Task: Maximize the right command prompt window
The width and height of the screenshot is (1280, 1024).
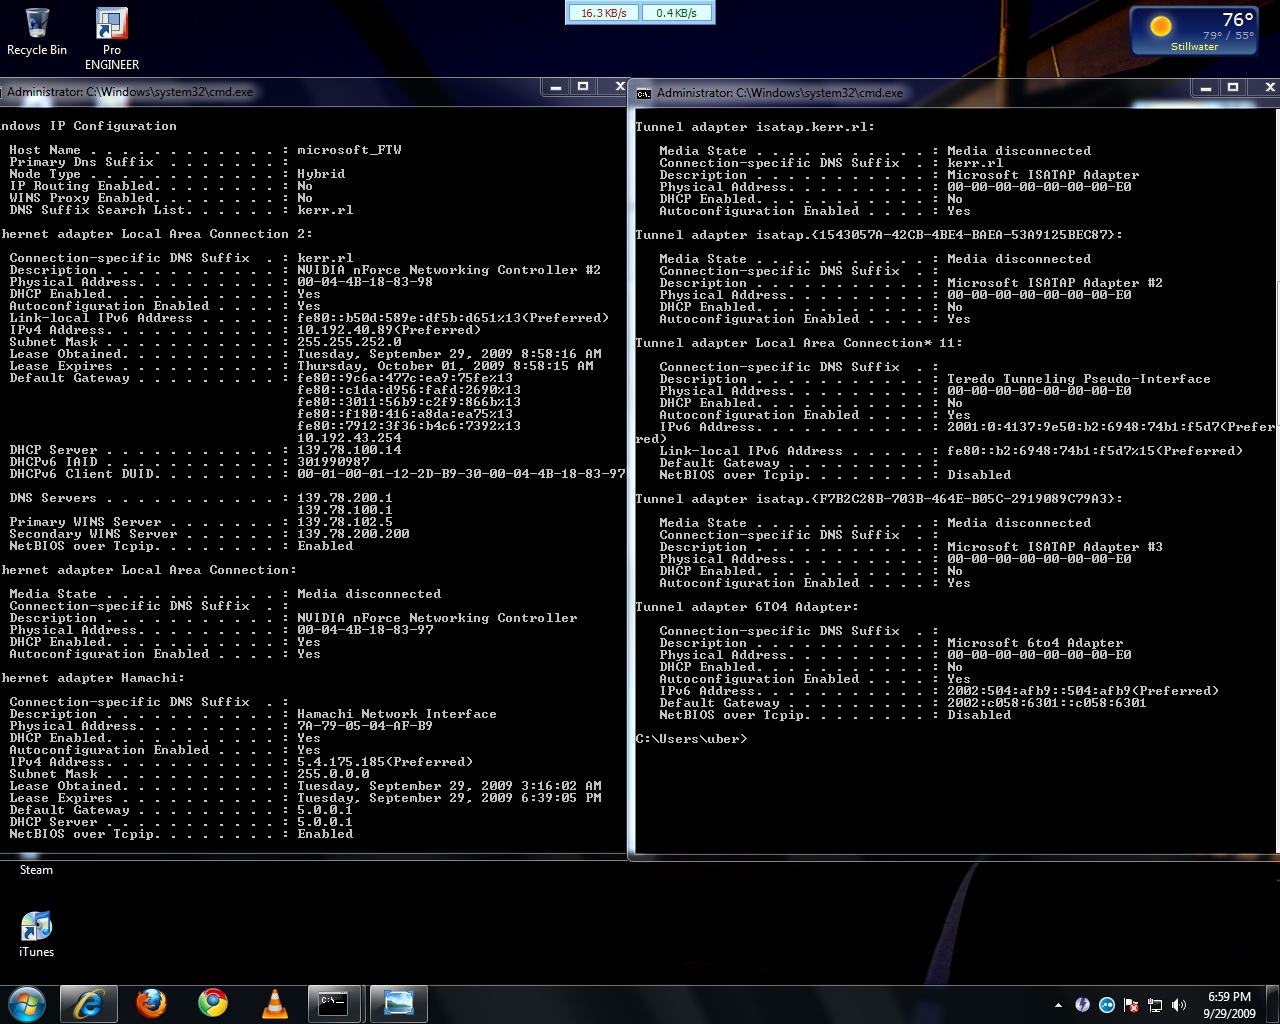Action: click(1233, 88)
